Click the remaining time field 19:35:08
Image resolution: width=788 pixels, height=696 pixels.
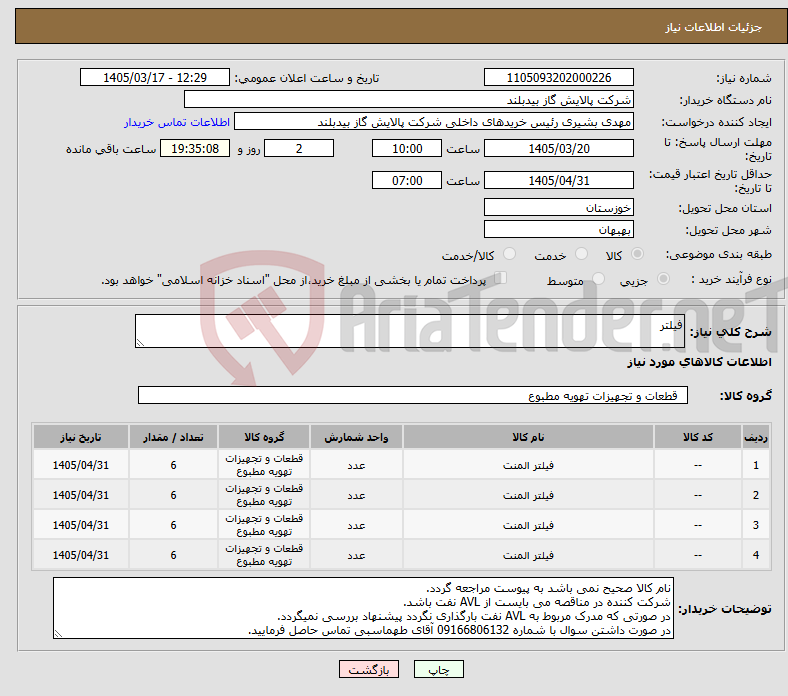pyautogui.click(x=195, y=148)
